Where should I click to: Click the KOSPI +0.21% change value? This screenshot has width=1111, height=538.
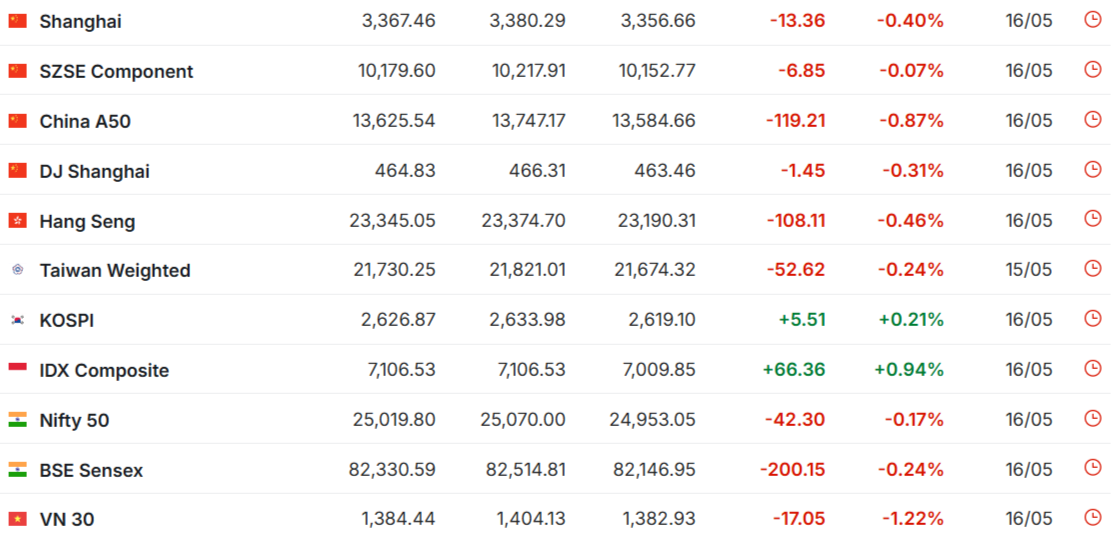(x=911, y=320)
